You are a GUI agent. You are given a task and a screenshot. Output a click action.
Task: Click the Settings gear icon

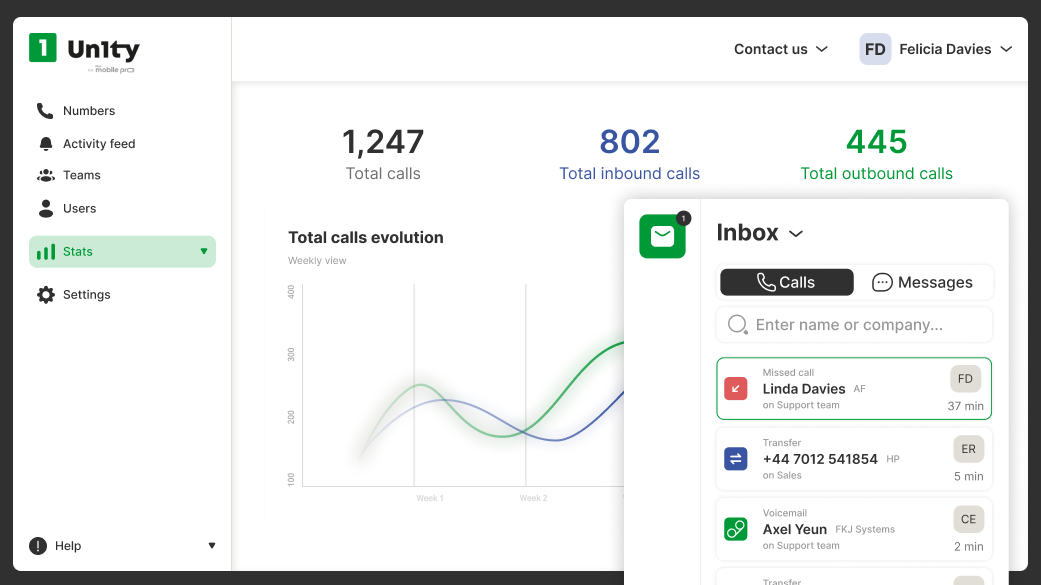click(46, 295)
